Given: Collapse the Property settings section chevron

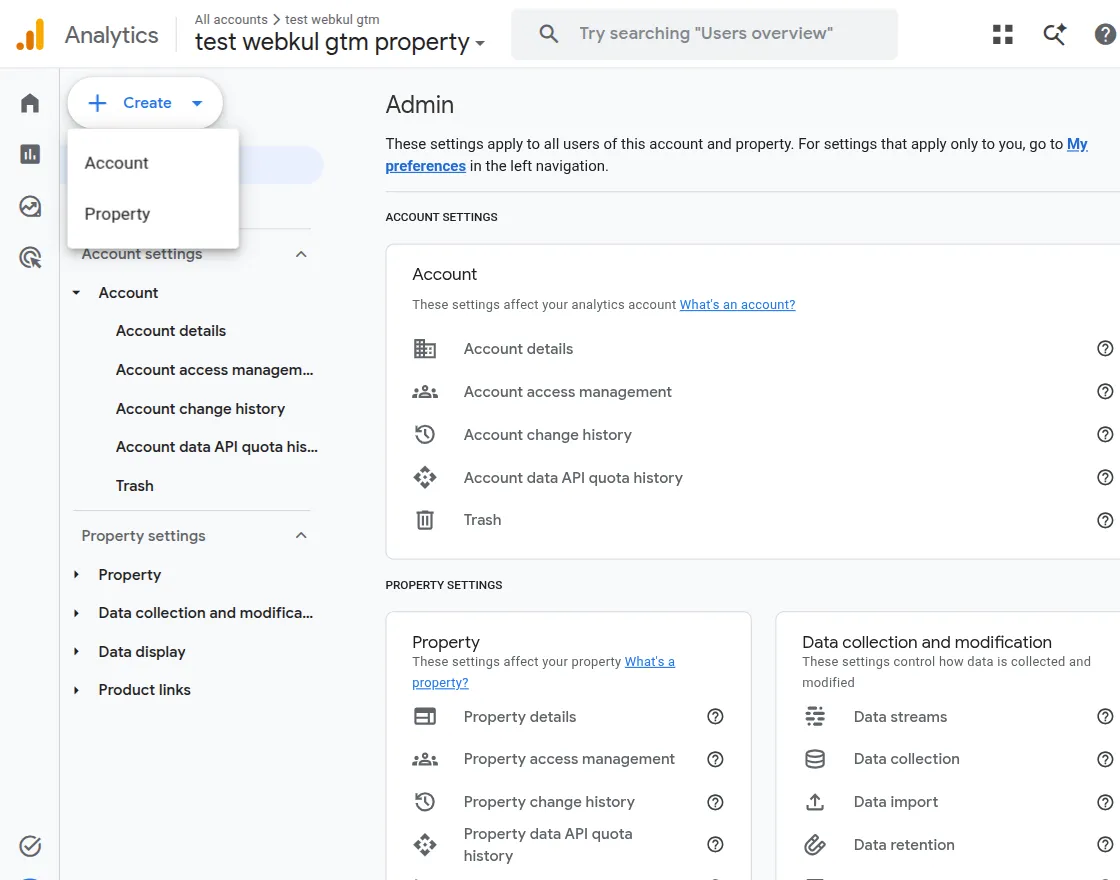Looking at the screenshot, I should (301, 536).
